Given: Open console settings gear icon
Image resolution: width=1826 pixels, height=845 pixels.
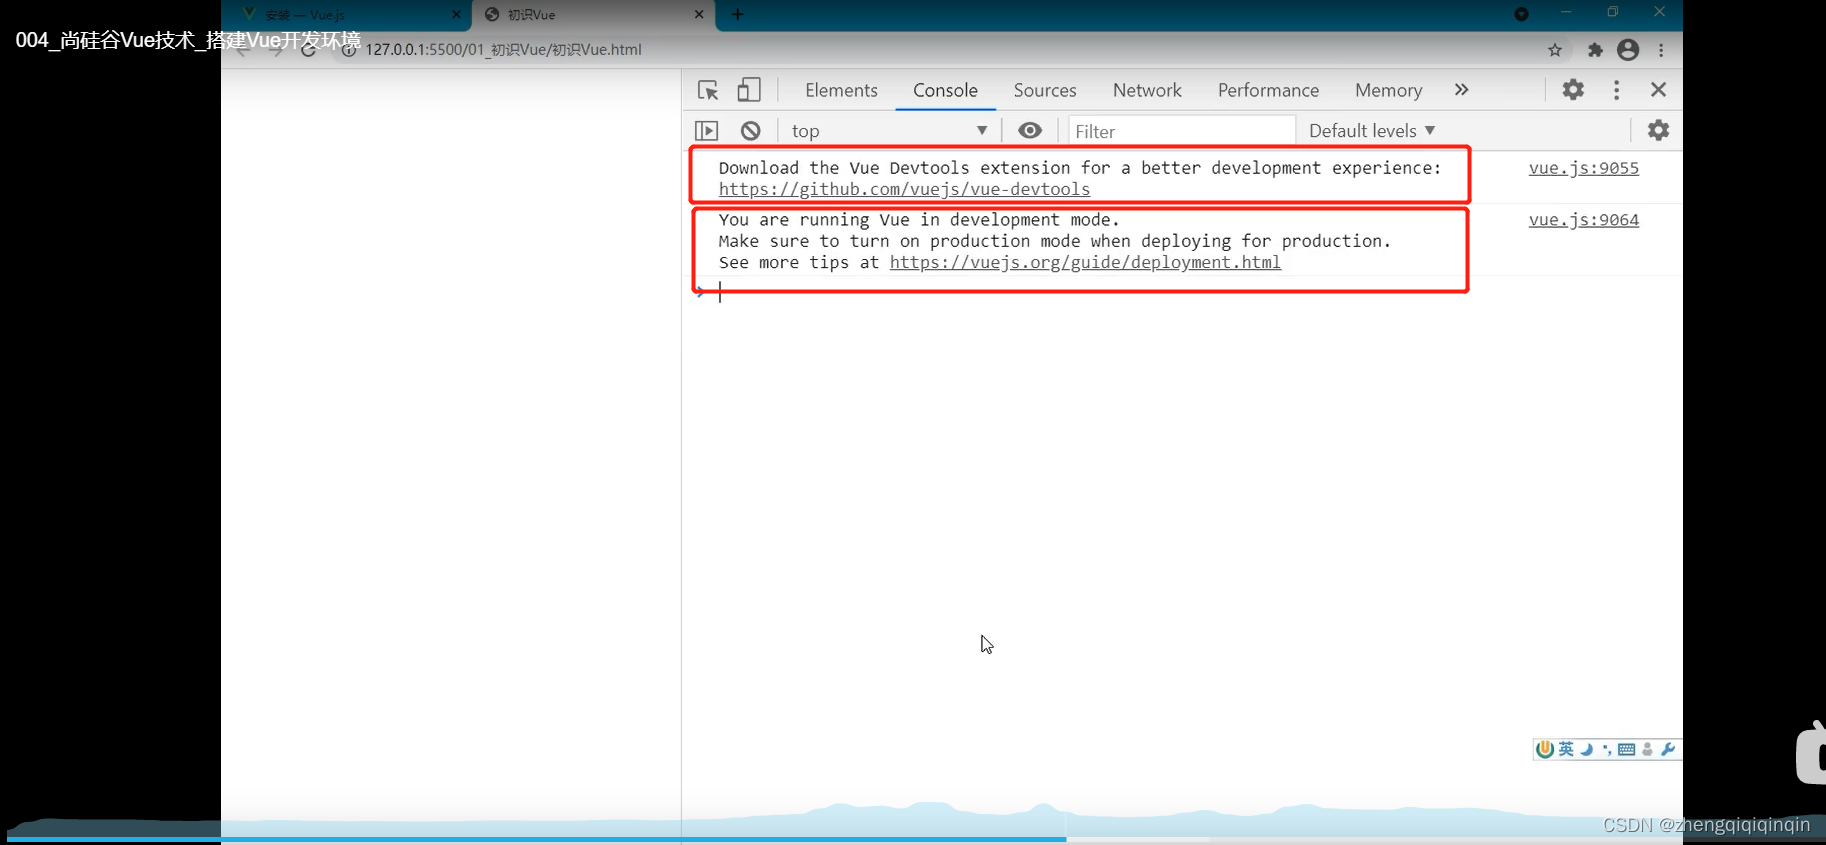Looking at the screenshot, I should 1658,131.
